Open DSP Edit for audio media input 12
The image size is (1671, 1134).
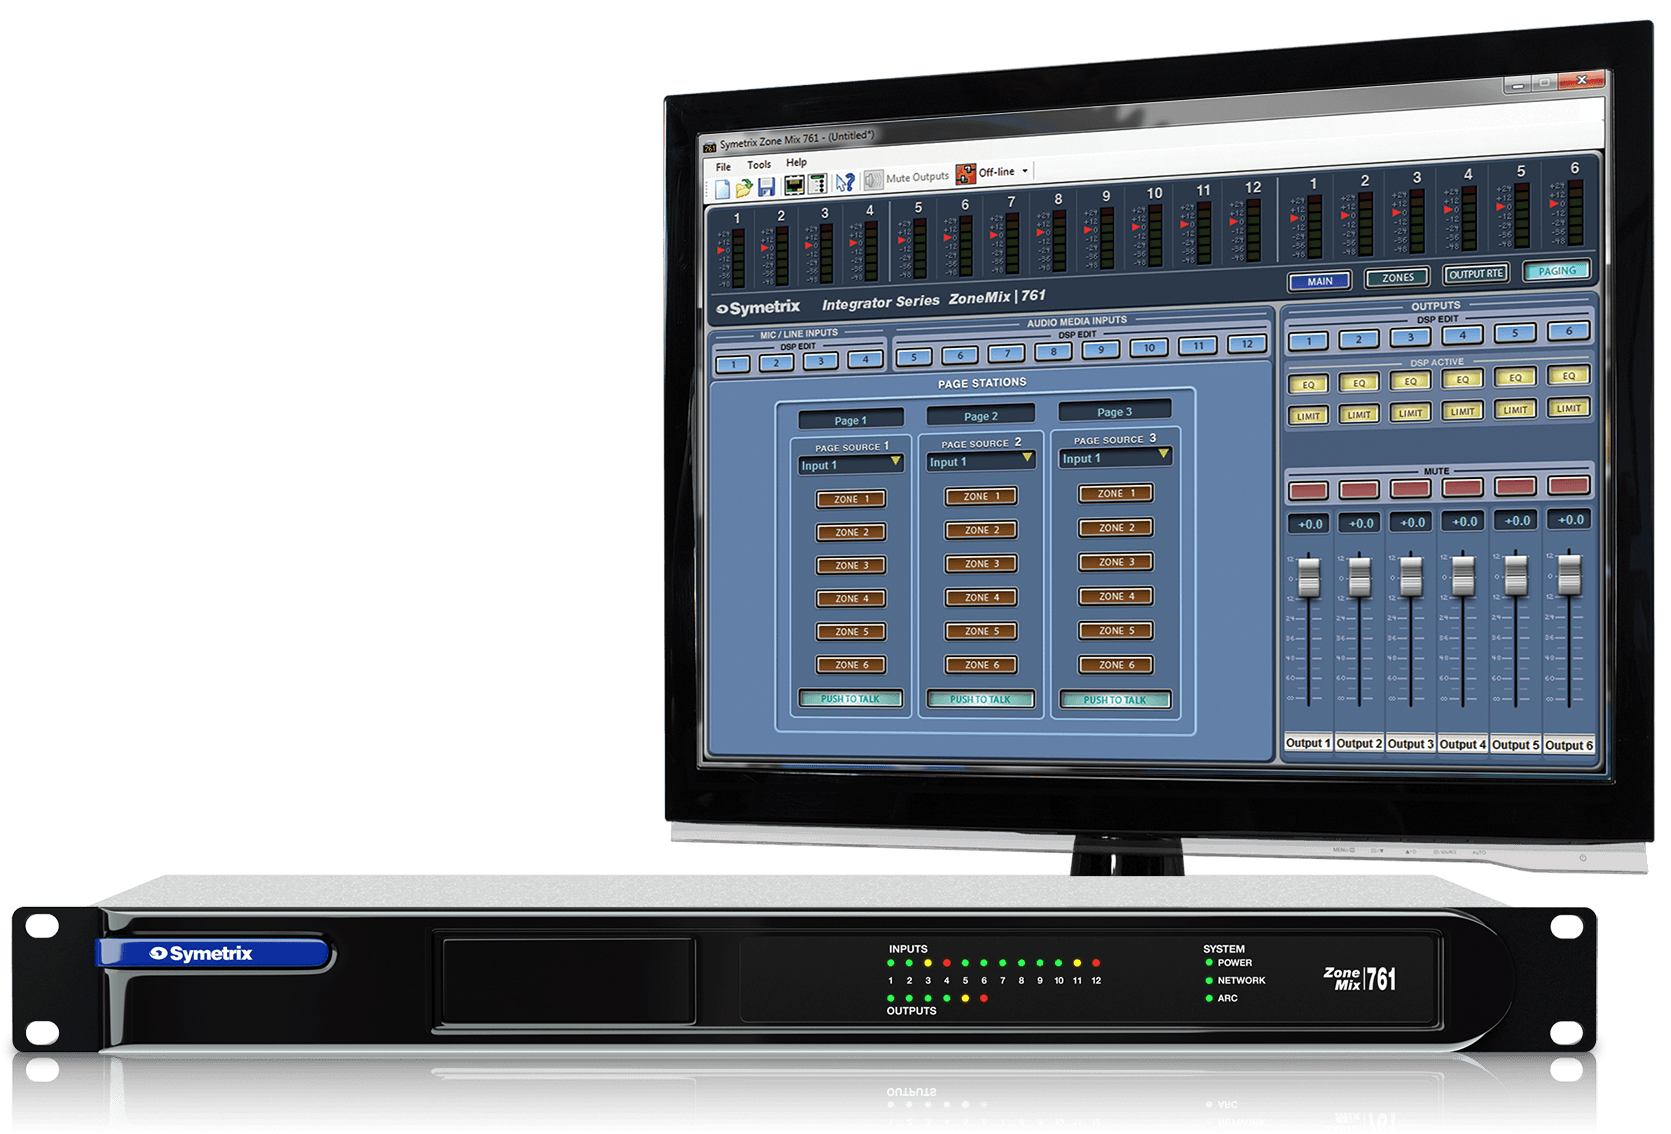pos(1247,344)
